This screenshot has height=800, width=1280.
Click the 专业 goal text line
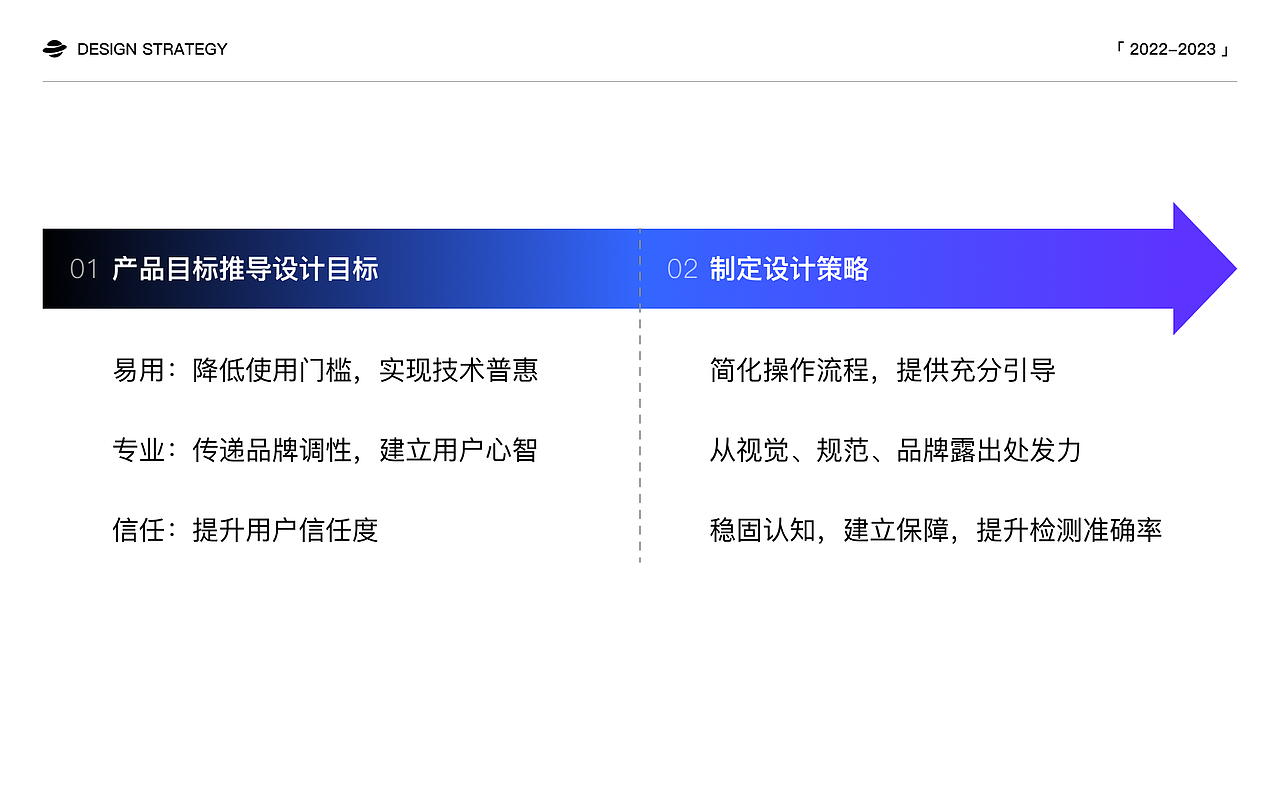point(326,450)
